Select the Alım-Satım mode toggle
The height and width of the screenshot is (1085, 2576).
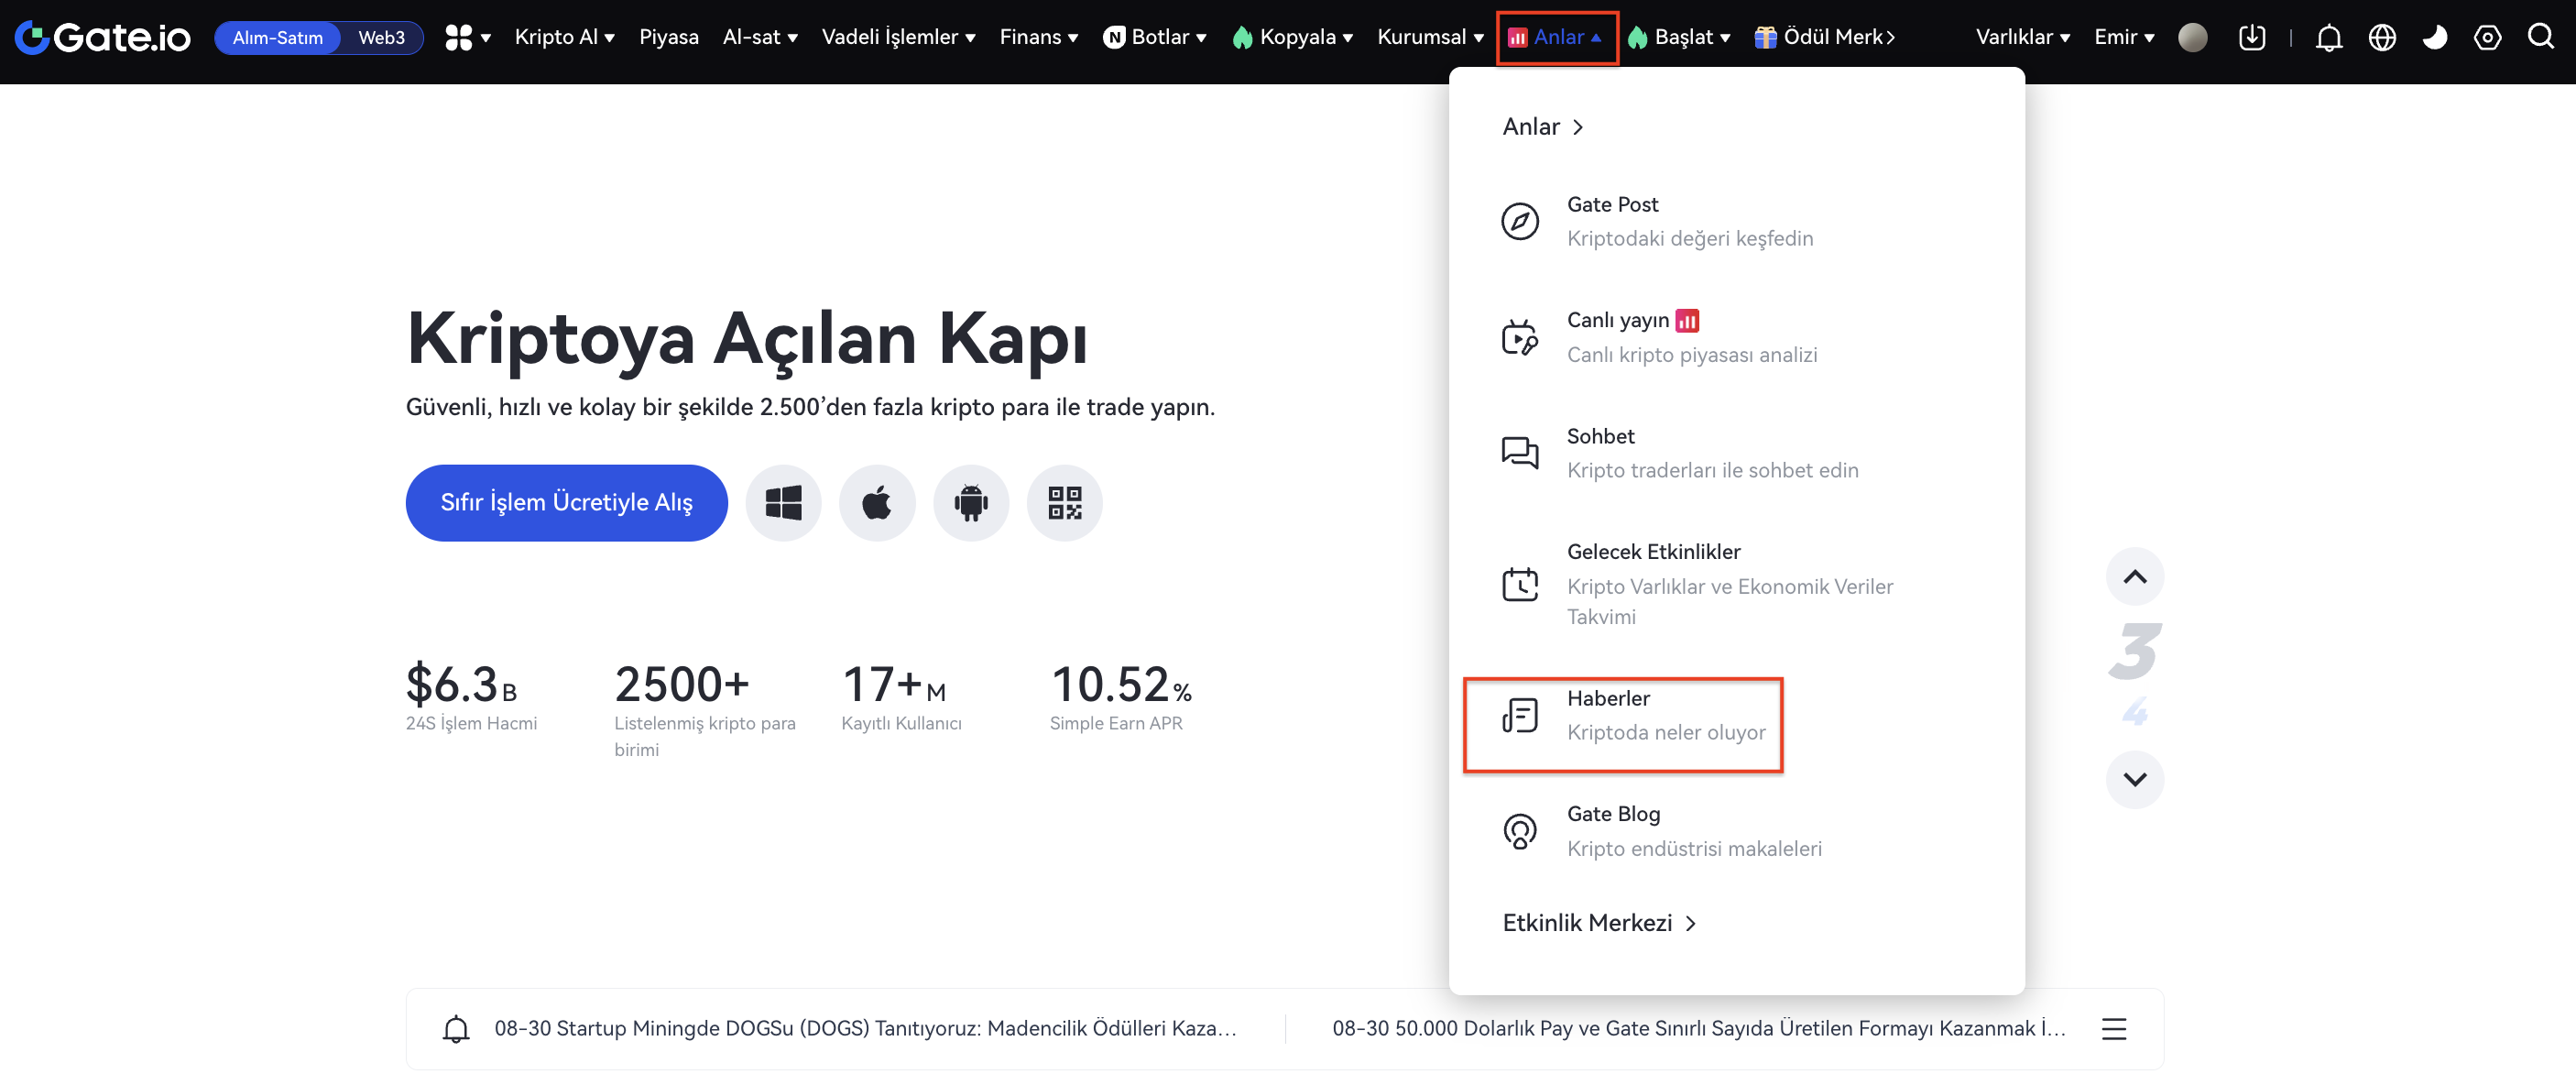[x=278, y=38]
